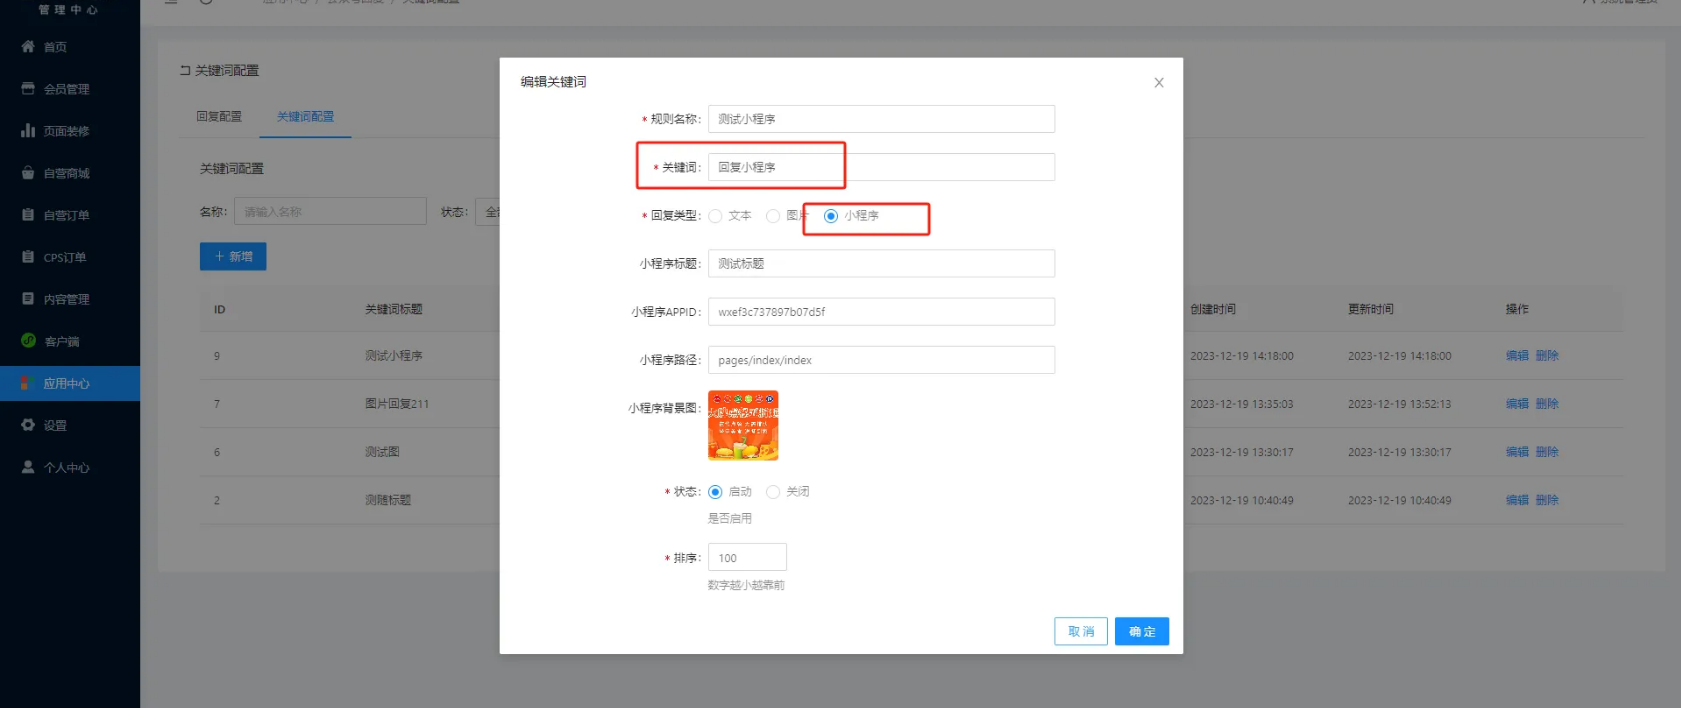Select the 小程序 reply type radio
The height and width of the screenshot is (708, 1681).
pyautogui.click(x=831, y=216)
